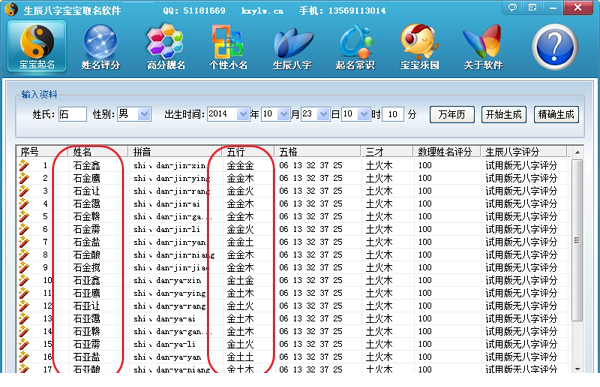Click the pencil icon in row 6

pos(24,229)
